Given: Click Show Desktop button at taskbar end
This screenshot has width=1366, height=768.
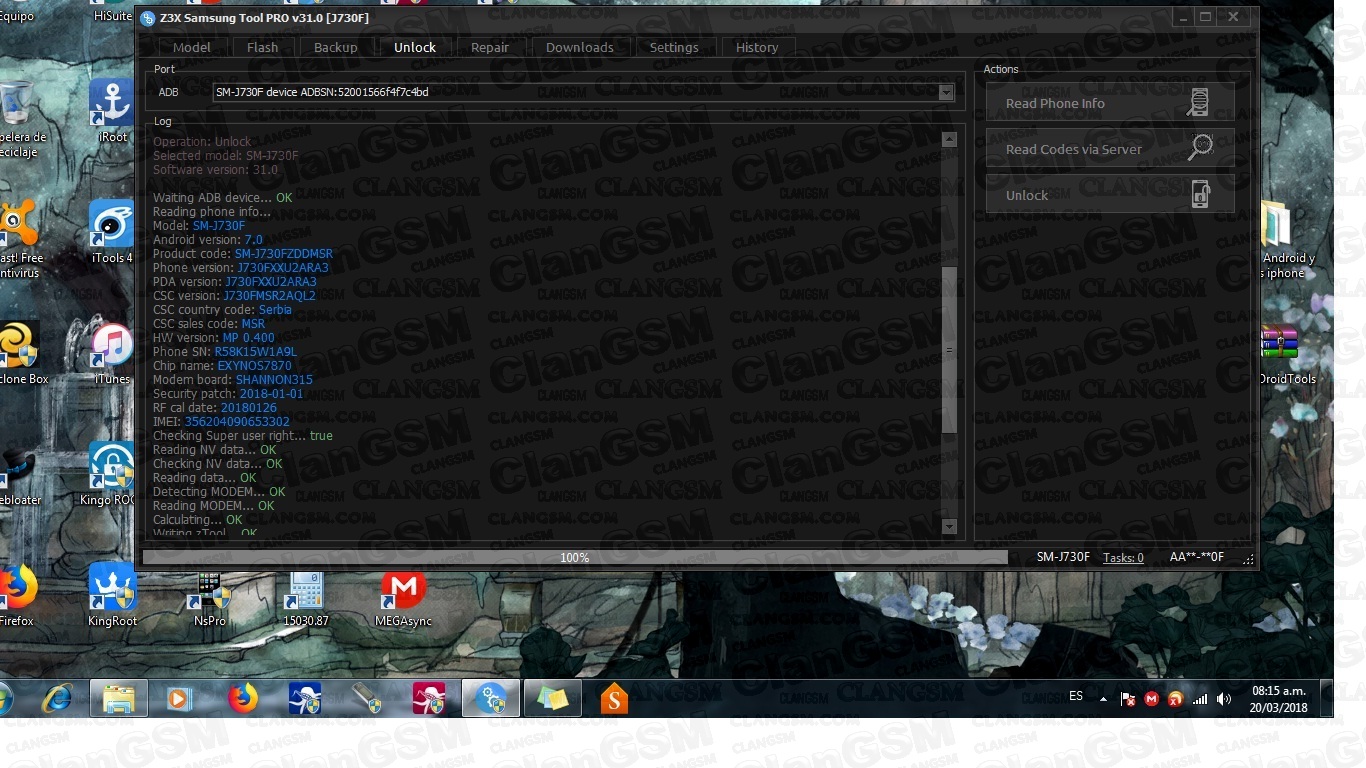Looking at the screenshot, I should [1327, 698].
